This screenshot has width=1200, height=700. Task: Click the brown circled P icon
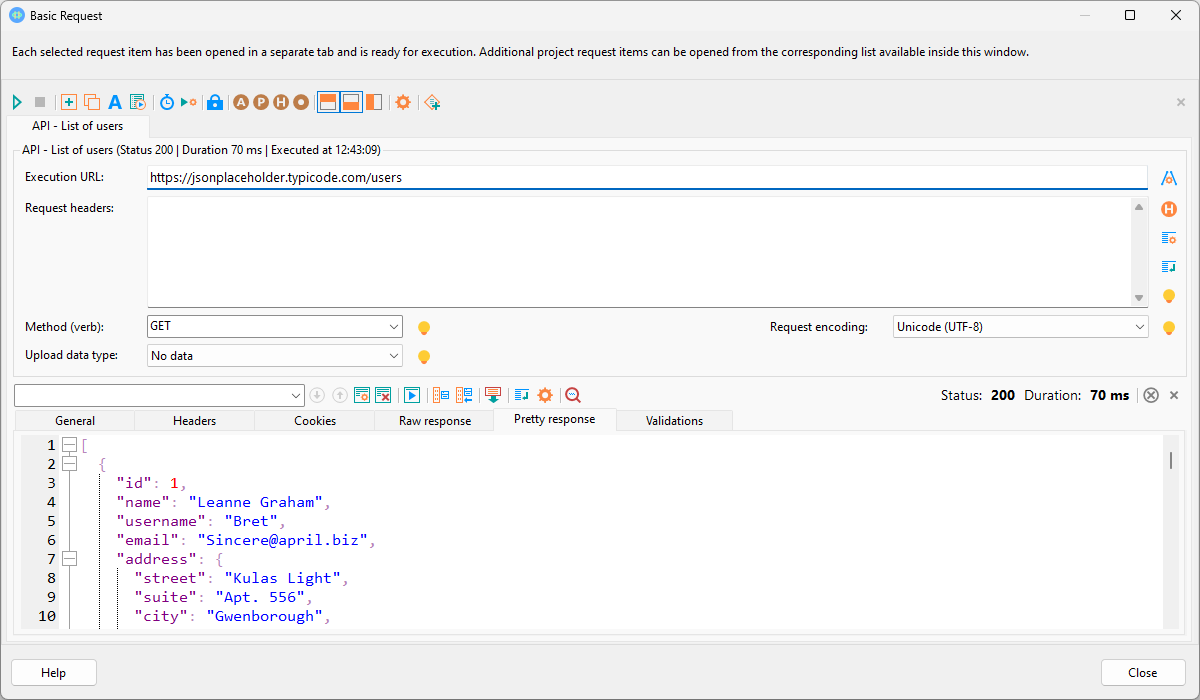click(261, 102)
